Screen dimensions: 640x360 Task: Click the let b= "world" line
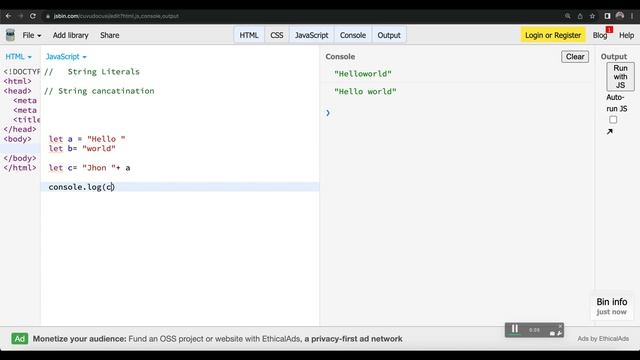[x=82, y=149]
